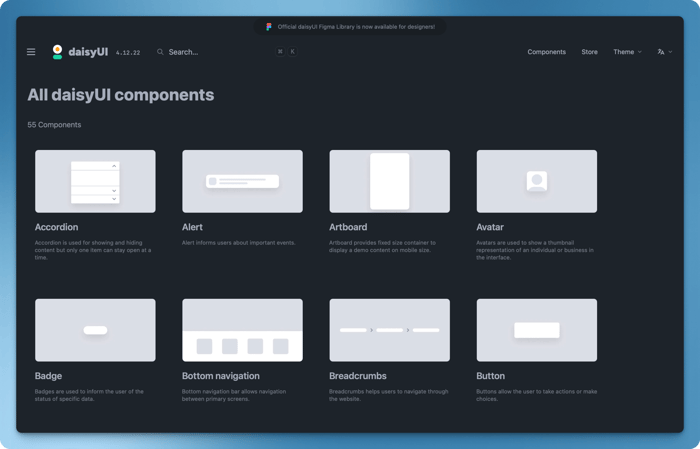Viewport: 700px width, 449px height.
Task: Click the daisyUI logo icon
Action: pyautogui.click(x=57, y=52)
